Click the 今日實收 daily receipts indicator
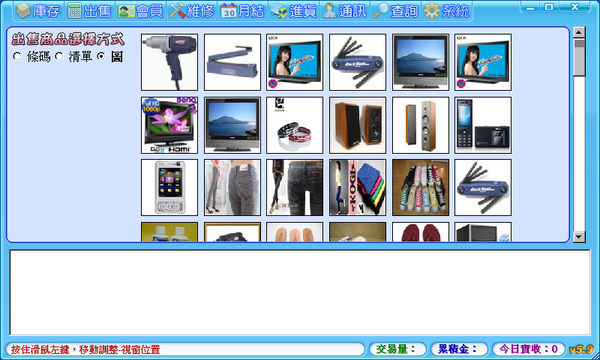This screenshot has width=600, height=360. [529, 349]
